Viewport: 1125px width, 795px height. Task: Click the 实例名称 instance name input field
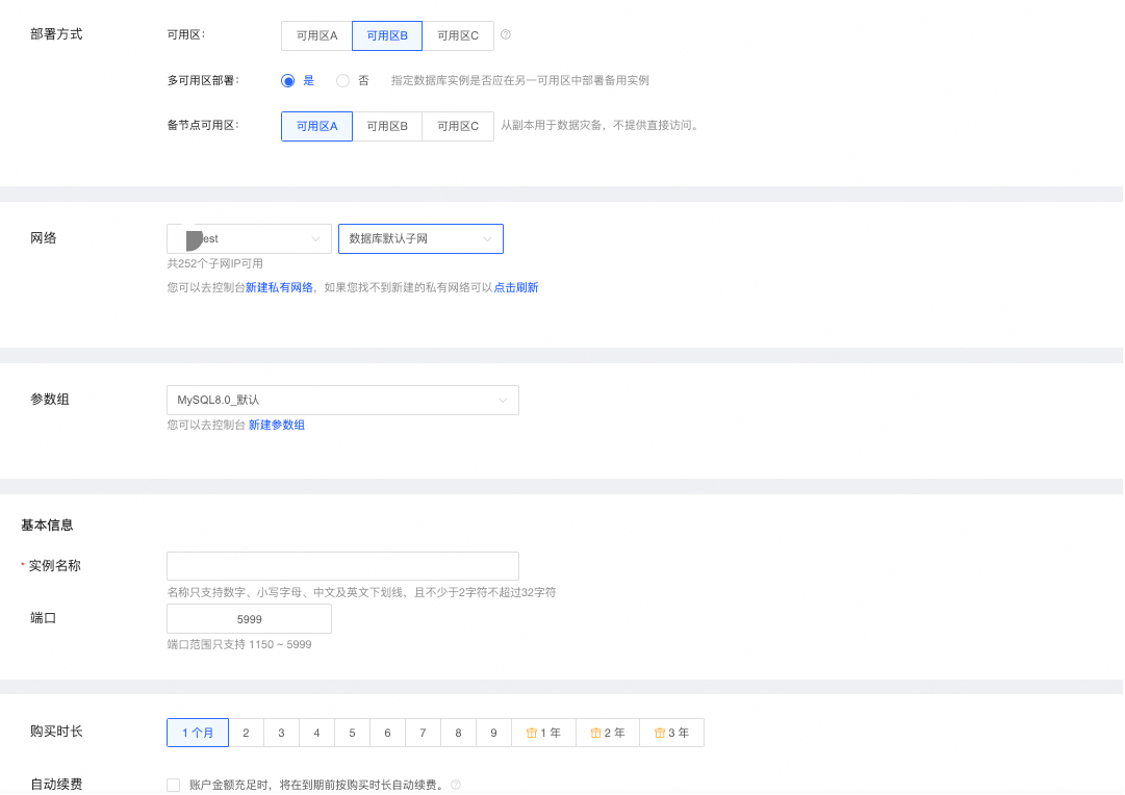tap(342, 565)
